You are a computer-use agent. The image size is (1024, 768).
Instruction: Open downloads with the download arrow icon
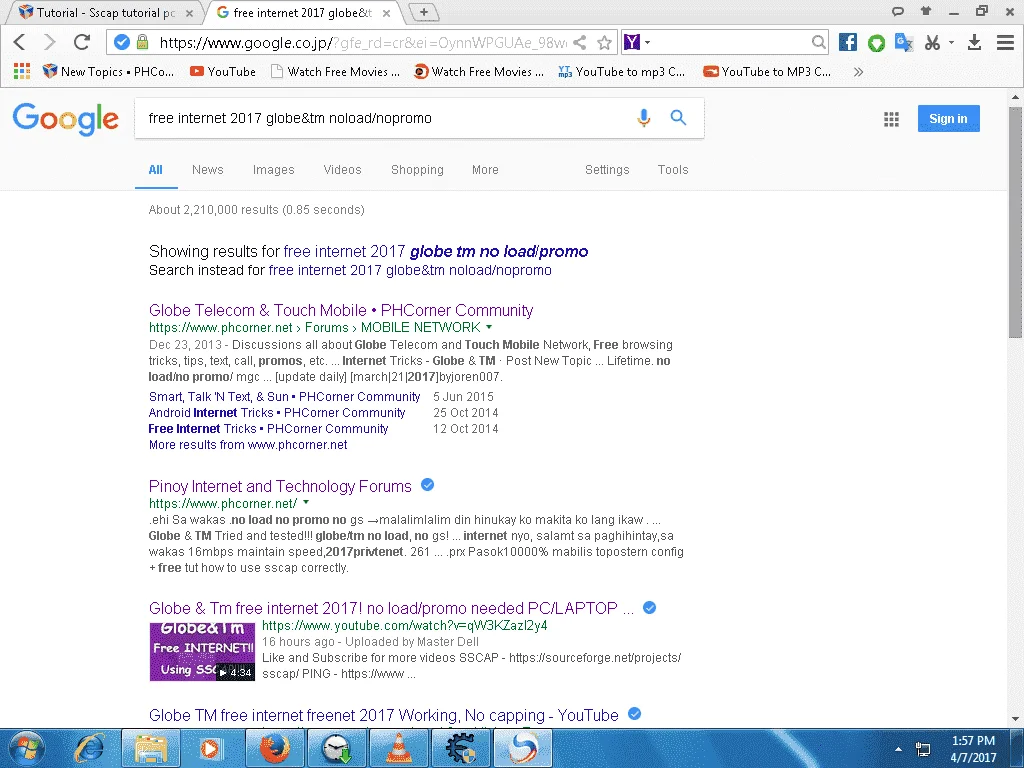[x=974, y=42]
